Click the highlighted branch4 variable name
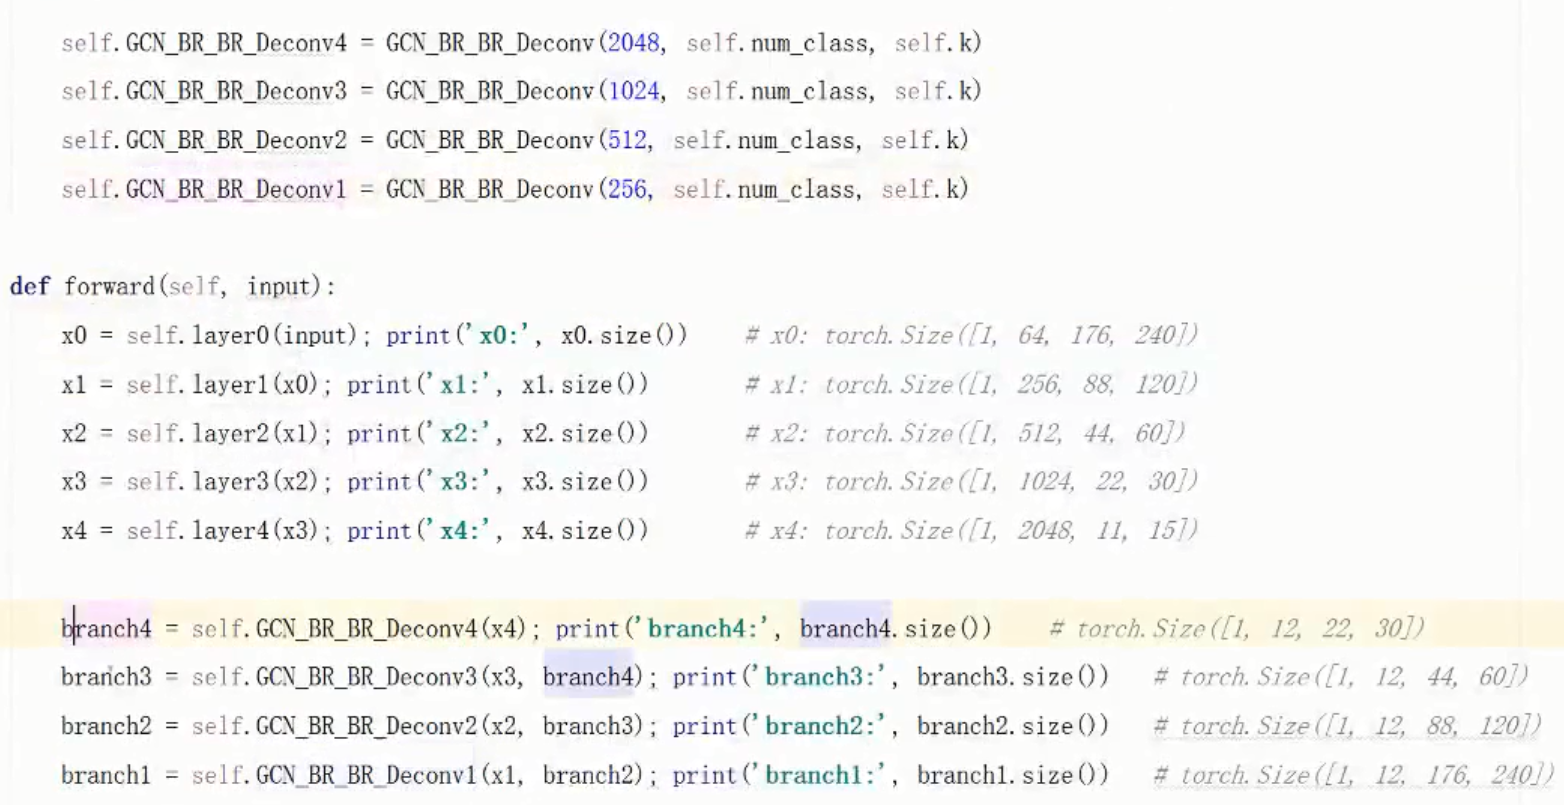This screenshot has height=805, width=1564. pyautogui.click(x=105, y=628)
